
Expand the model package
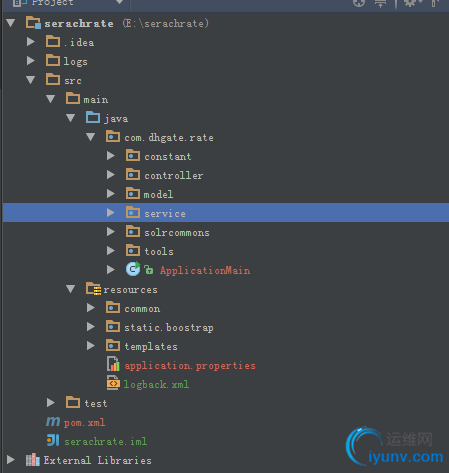tap(111, 194)
